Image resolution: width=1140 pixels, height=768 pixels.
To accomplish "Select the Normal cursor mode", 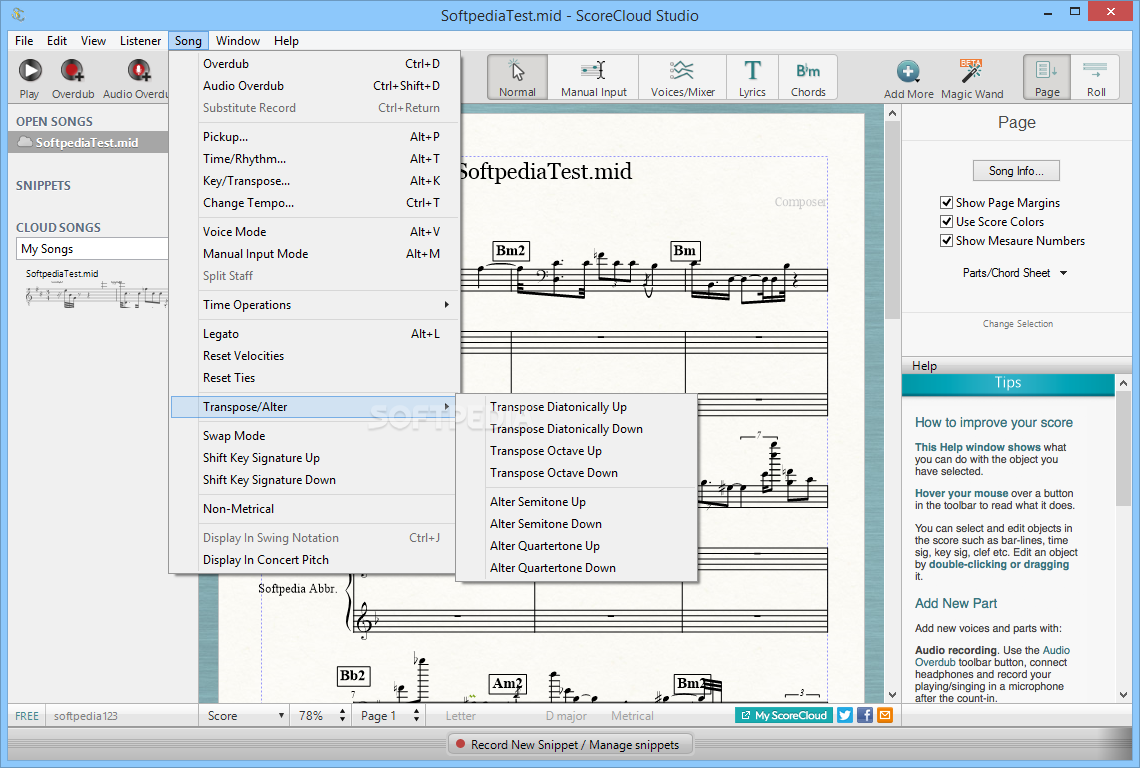I will (x=517, y=77).
